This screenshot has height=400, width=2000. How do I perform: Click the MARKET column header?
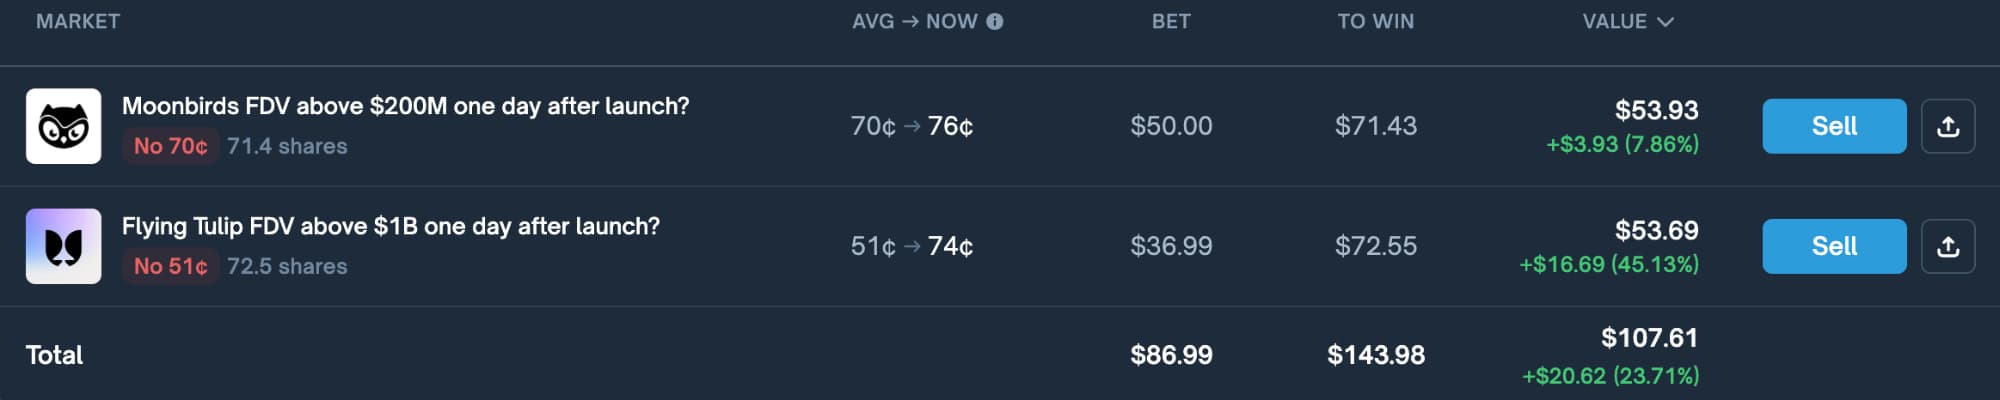78,22
